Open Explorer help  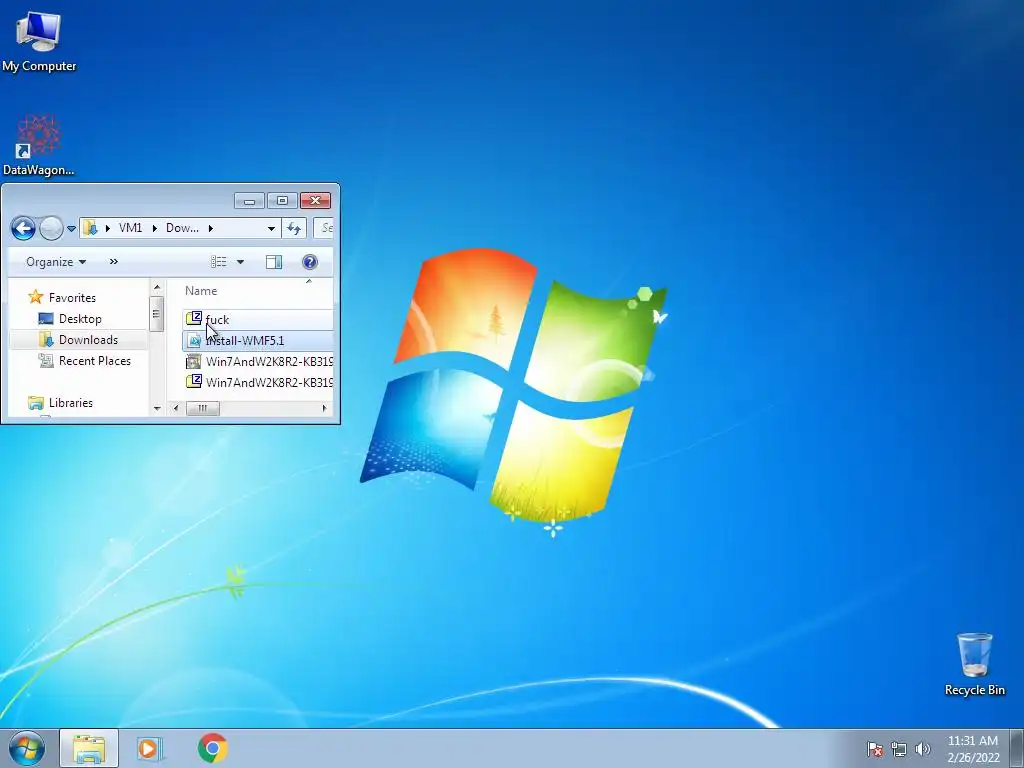pyautogui.click(x=310, y=262)
